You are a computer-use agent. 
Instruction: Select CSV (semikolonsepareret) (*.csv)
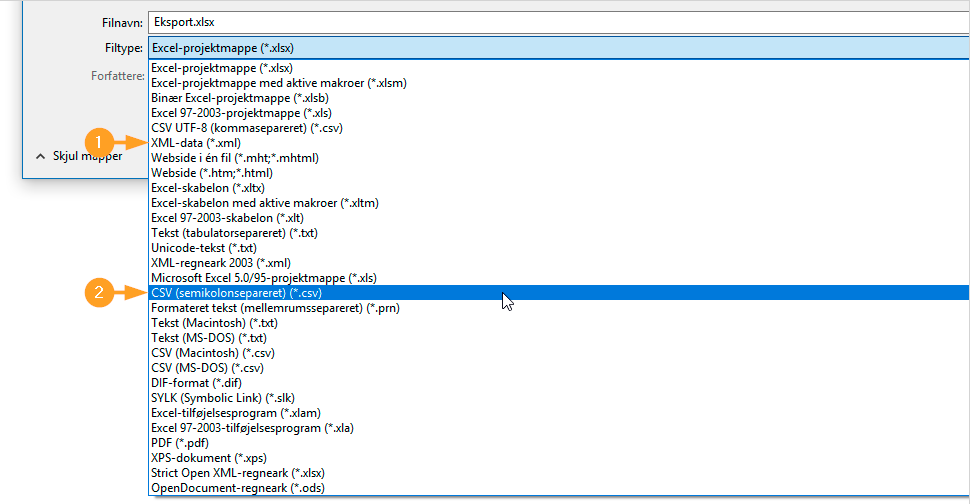pyautogui.click(x=559, y=293)
